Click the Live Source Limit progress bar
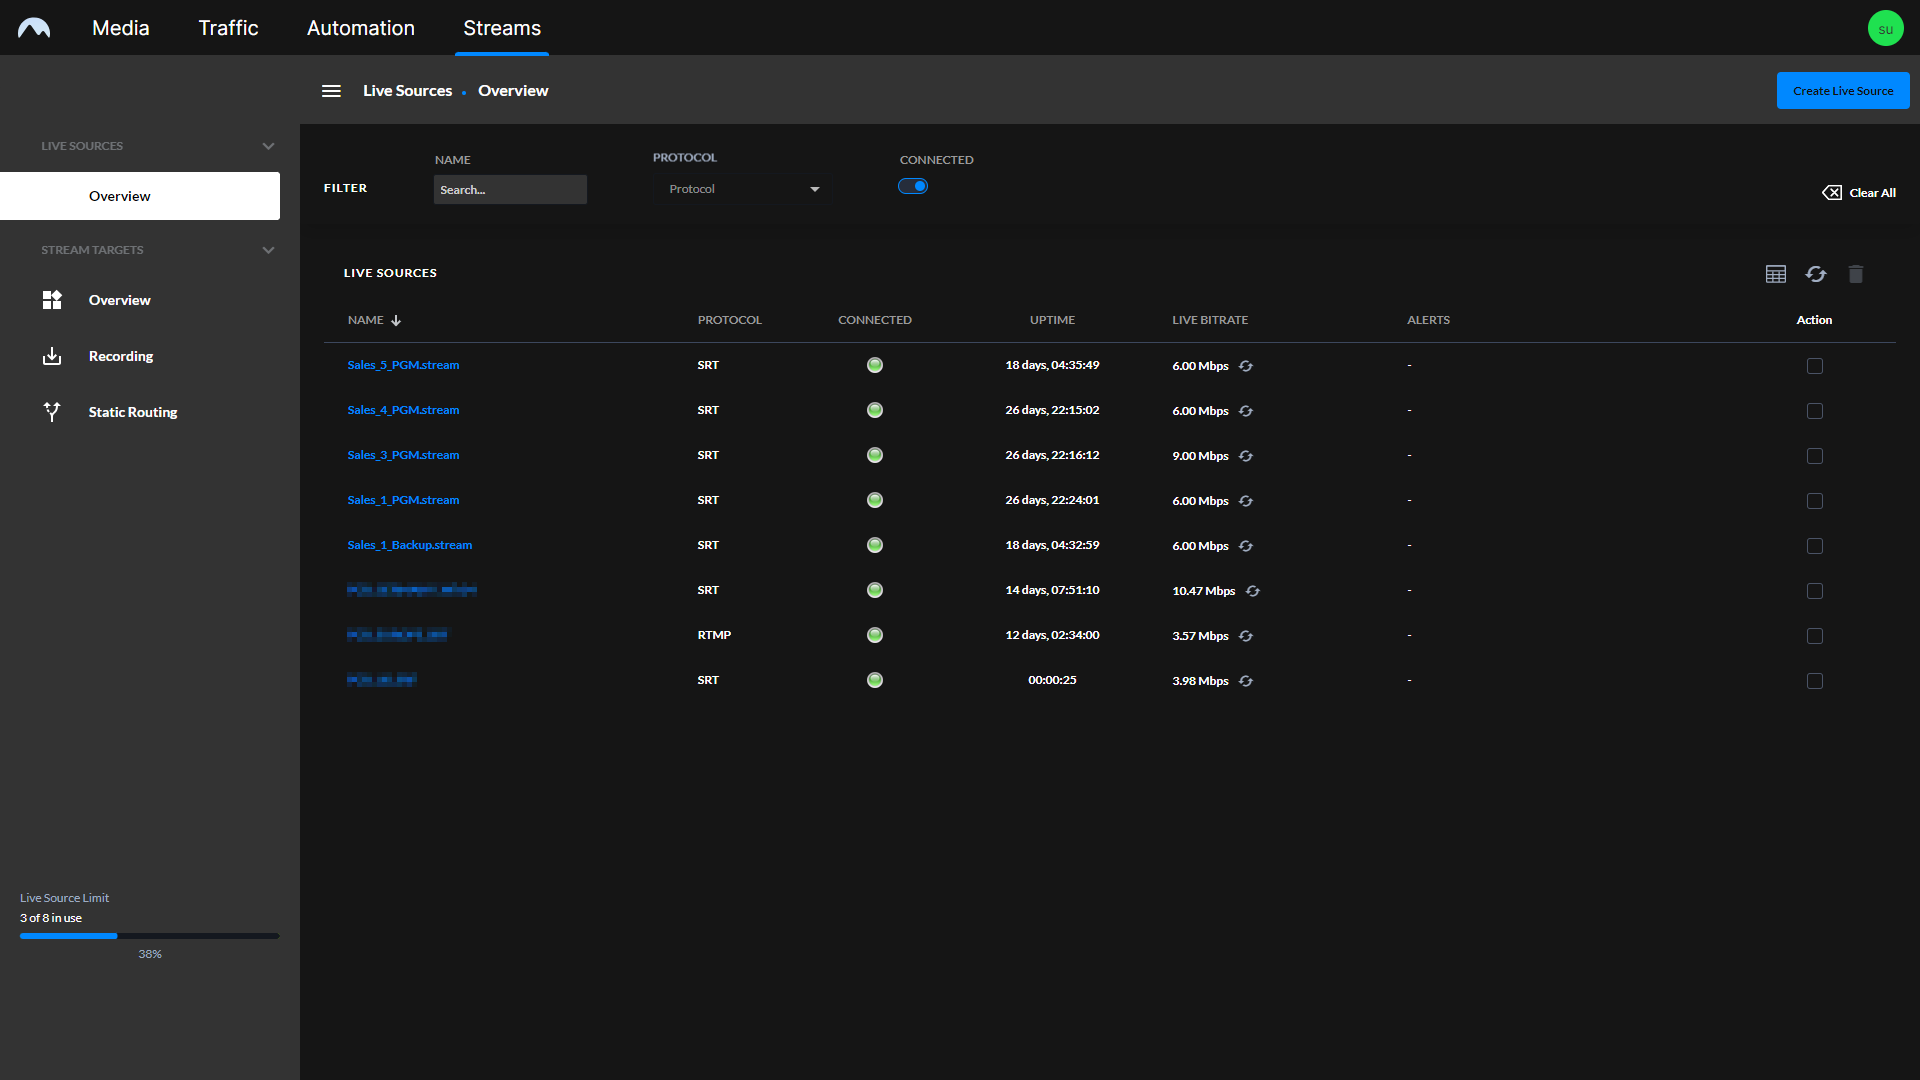 pyautogui.click(x=148, y=936)
